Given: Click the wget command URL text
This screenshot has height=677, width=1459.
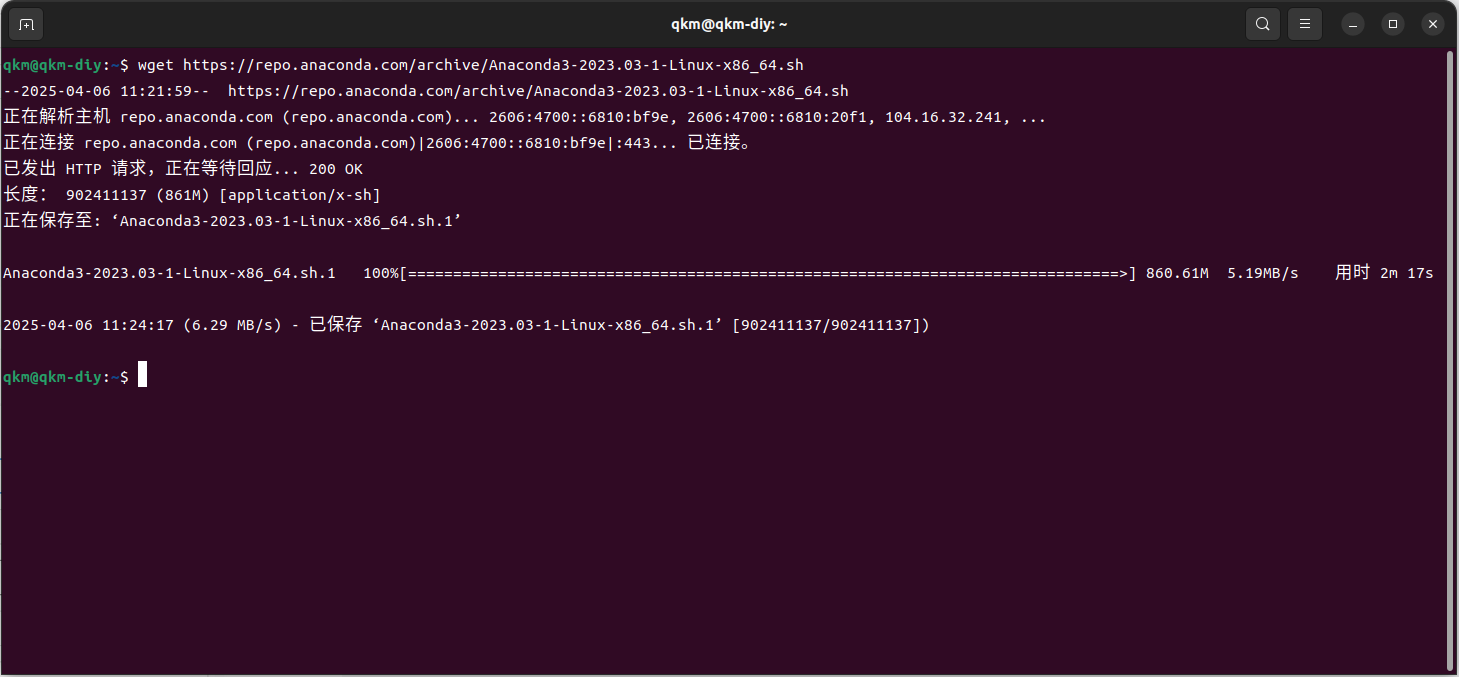Looking at the screenshot, I should (493, 65).
